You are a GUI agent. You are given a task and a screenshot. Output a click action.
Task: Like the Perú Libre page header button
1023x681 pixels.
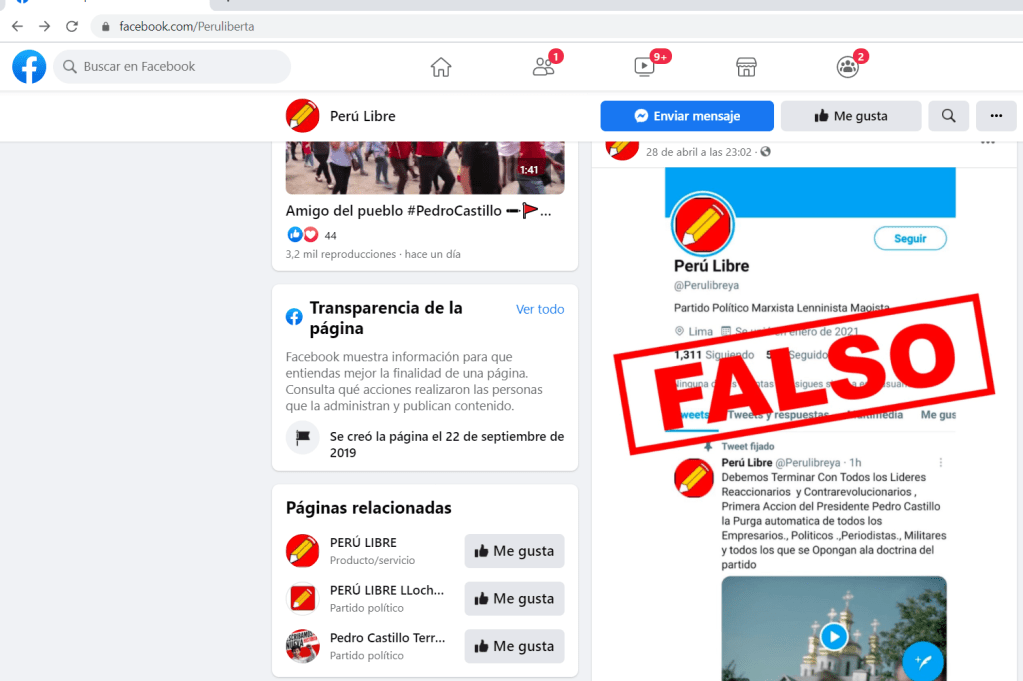pyautogui.click(x=851, y=116)
